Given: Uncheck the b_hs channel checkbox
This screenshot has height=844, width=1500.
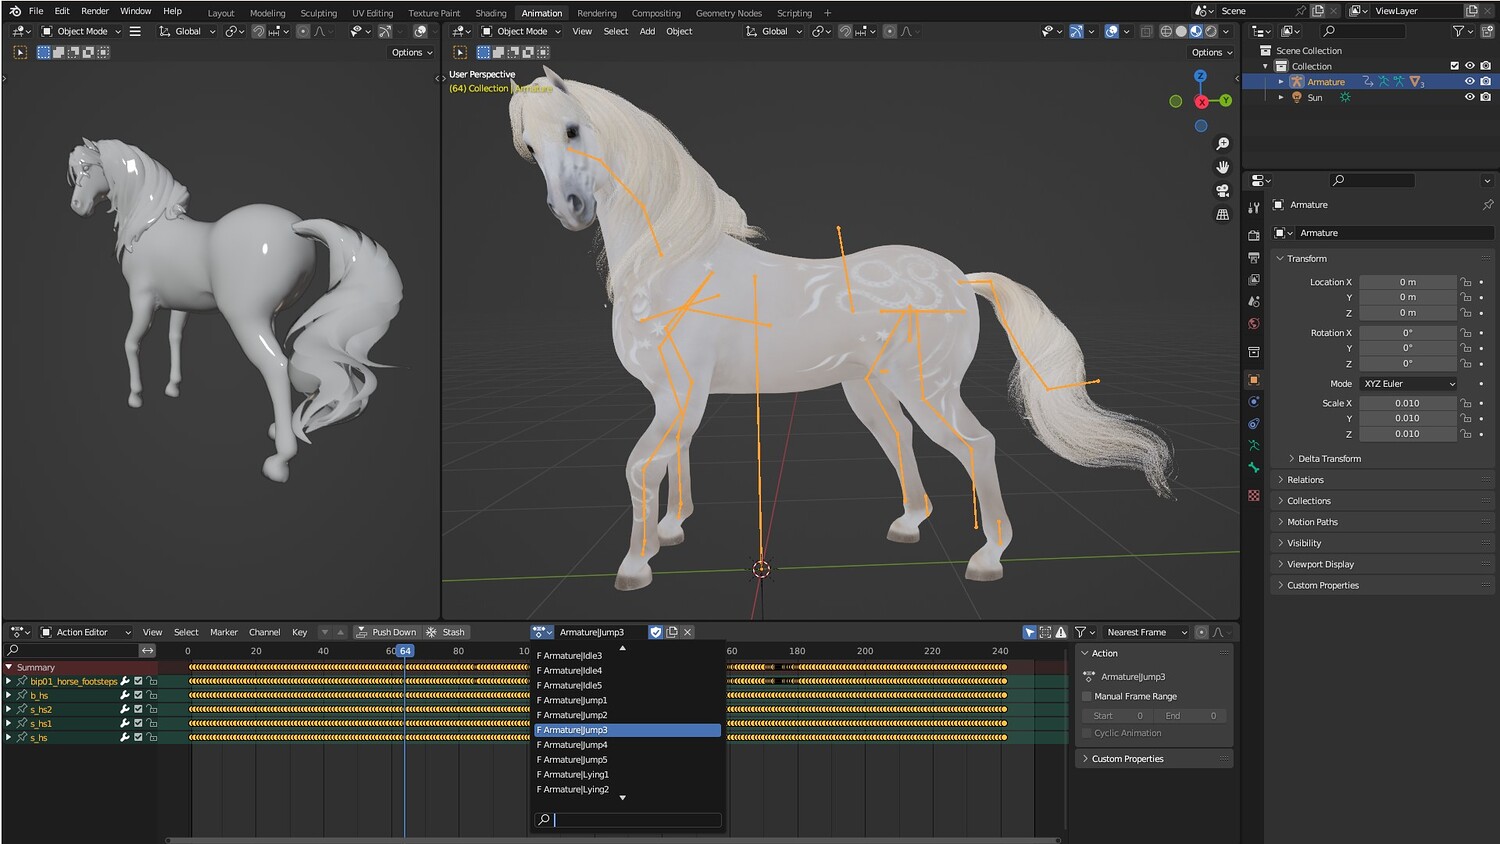Looking at the screenshot, I should point(138,695).
